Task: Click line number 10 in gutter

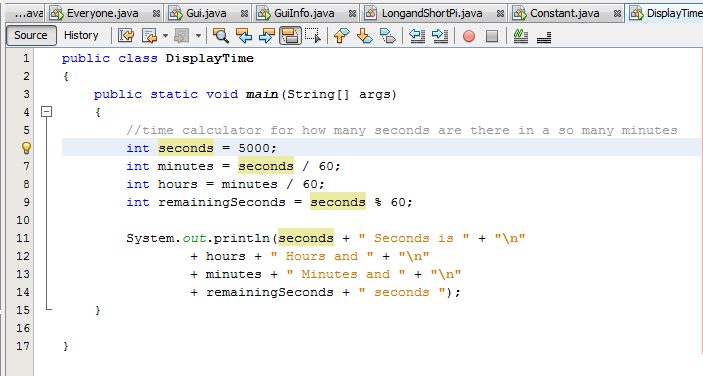Action: (22, 220)
